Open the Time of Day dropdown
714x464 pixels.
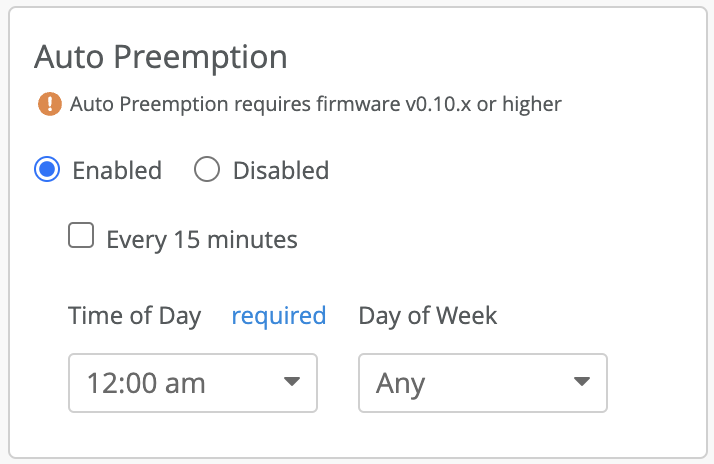(192, 382)
